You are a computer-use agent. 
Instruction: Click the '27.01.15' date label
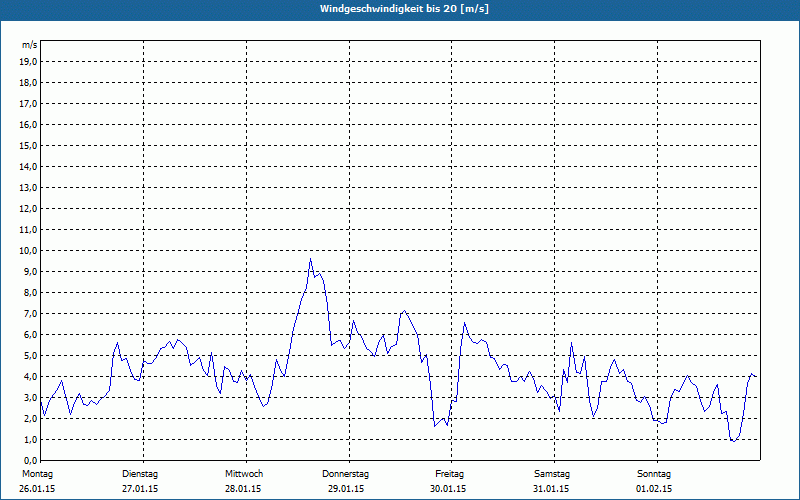[x=140, y=489]
